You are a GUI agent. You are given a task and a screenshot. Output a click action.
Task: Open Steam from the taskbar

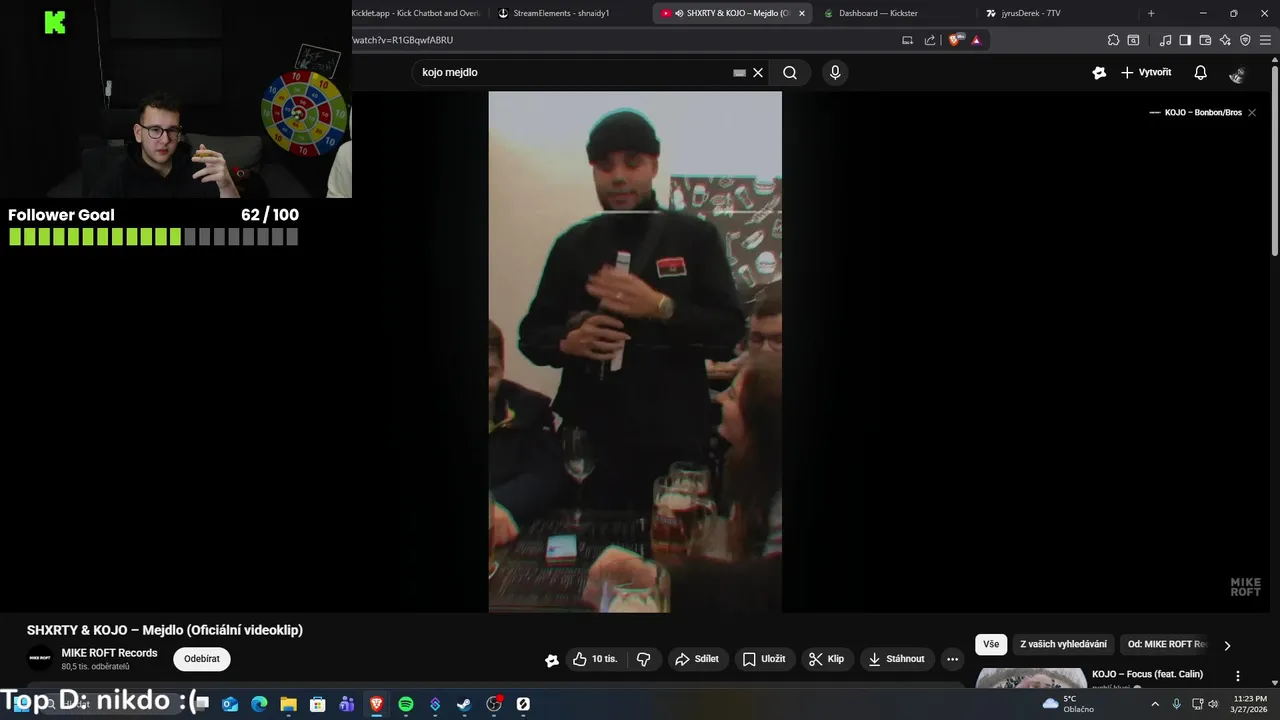coord(464,704)
